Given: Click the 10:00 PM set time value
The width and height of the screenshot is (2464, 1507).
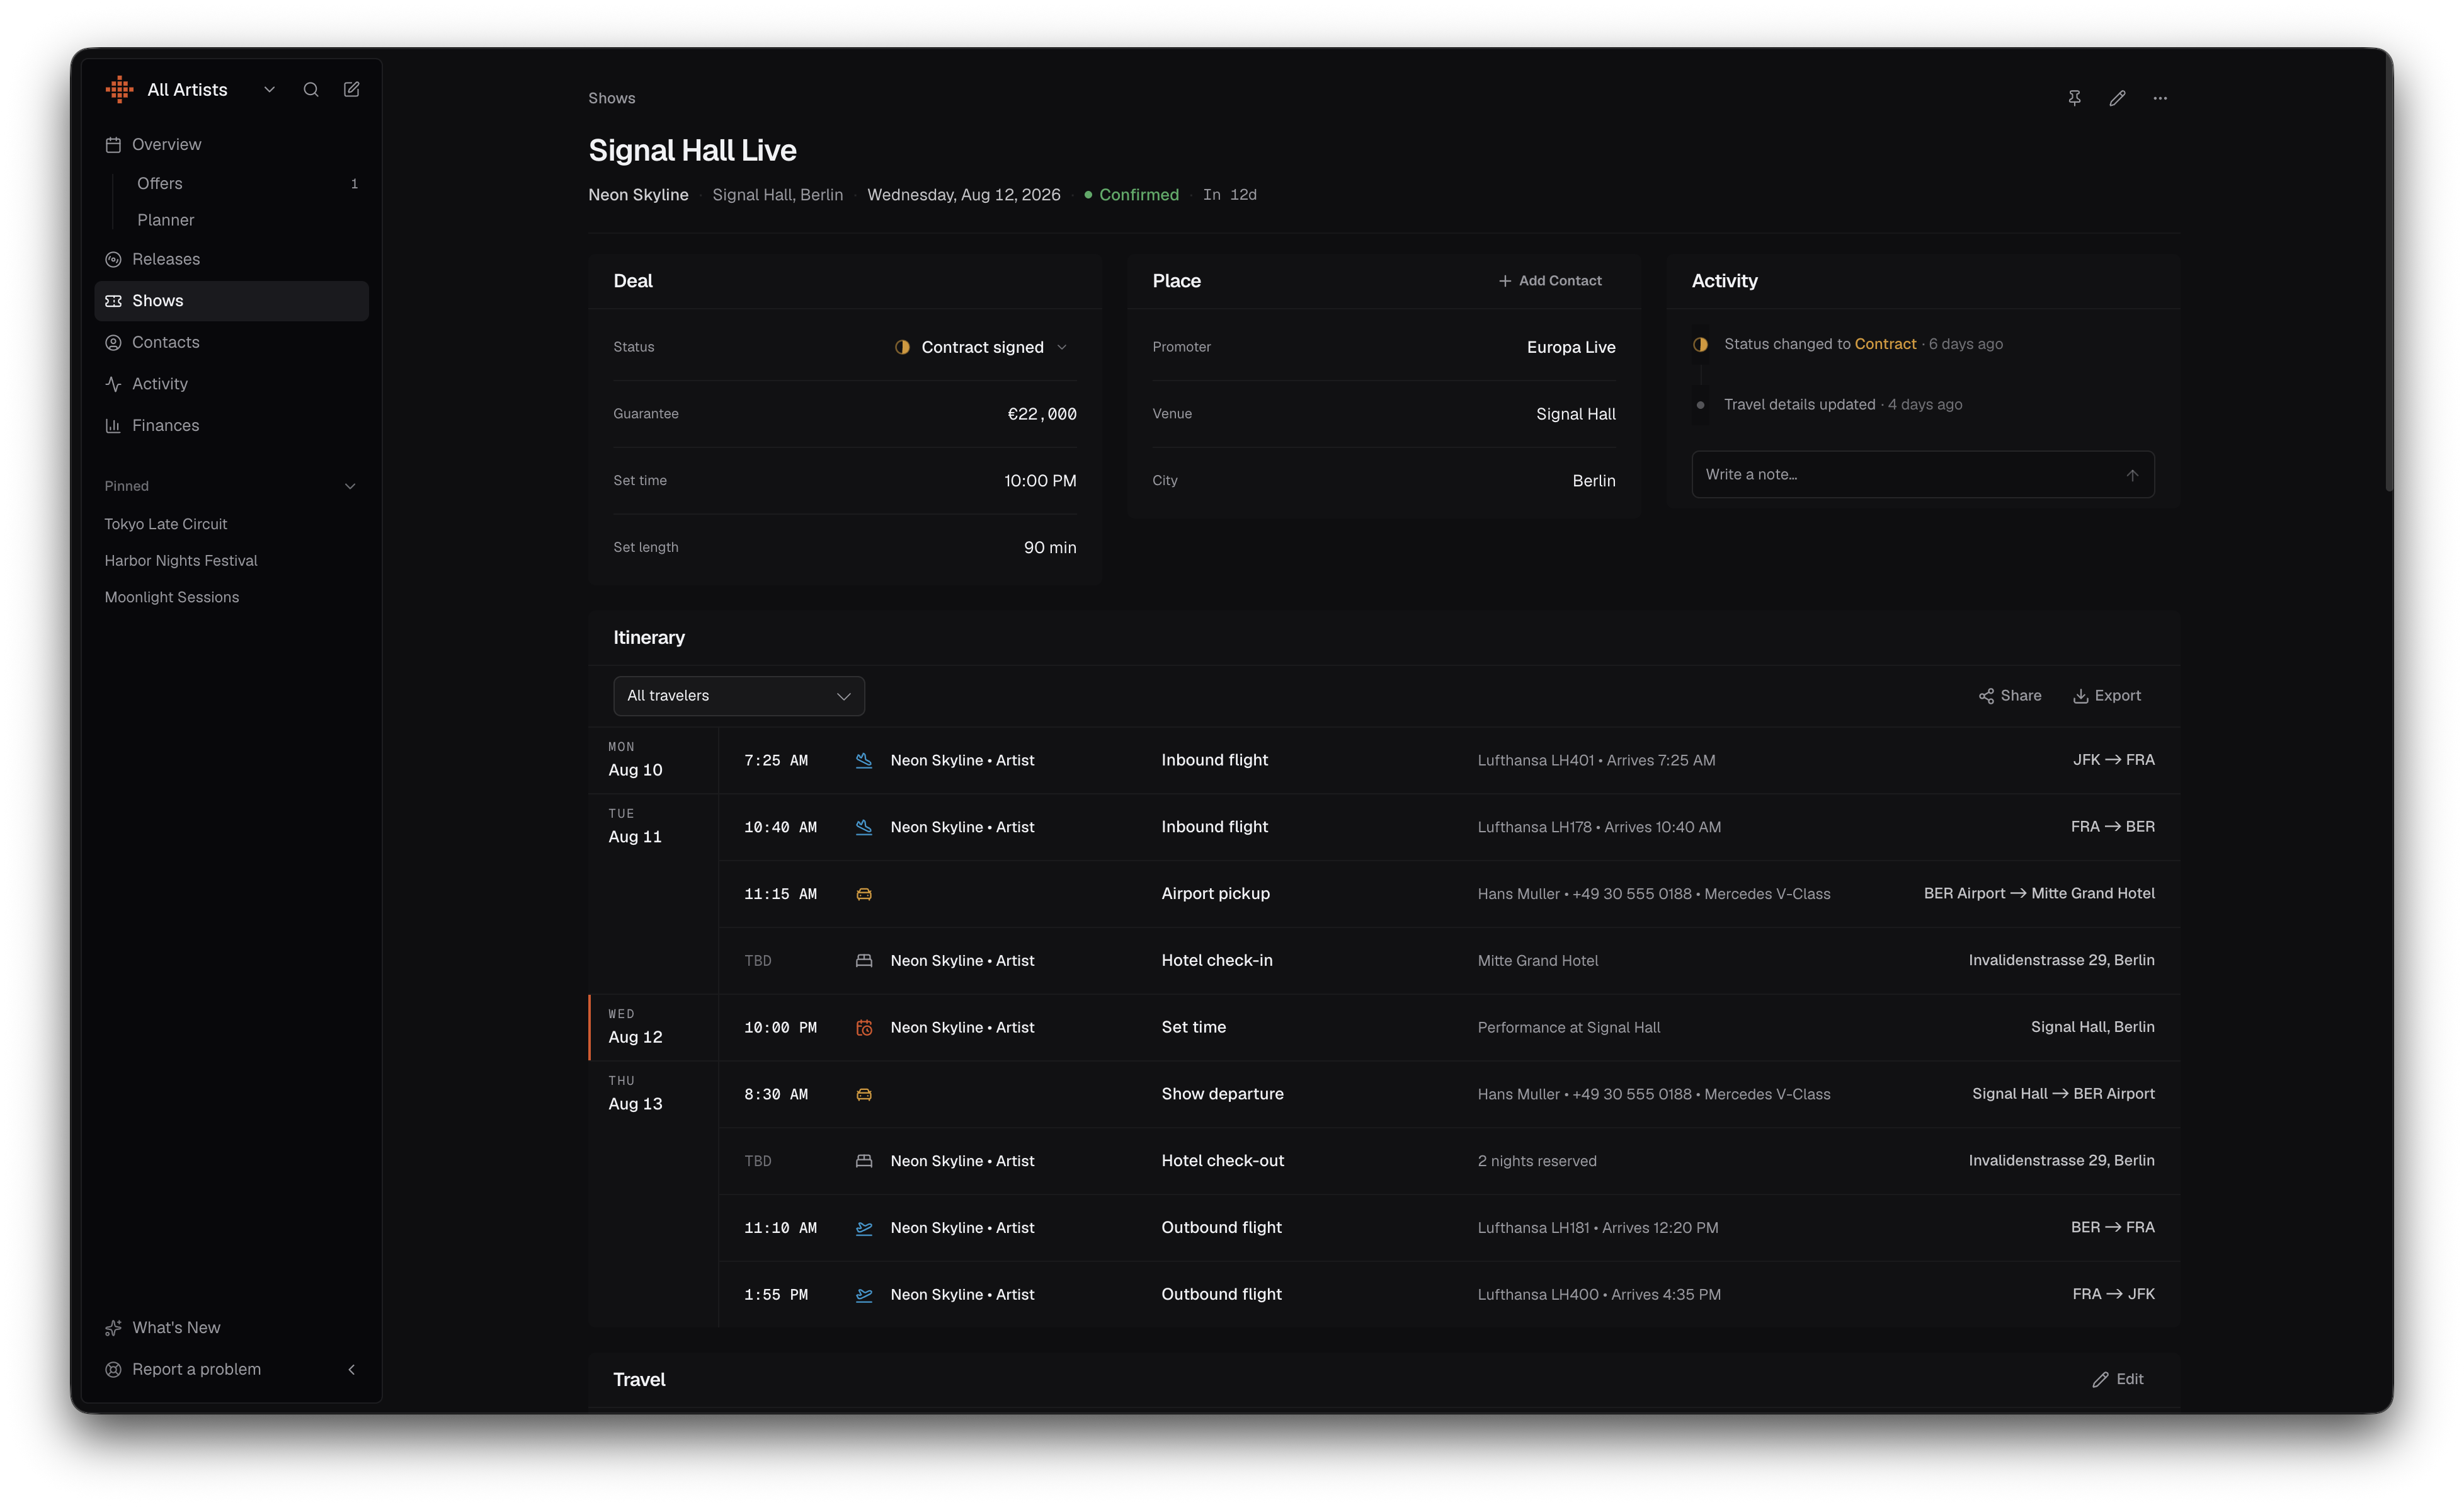Looking at the screenshot, I should 1040,481.
